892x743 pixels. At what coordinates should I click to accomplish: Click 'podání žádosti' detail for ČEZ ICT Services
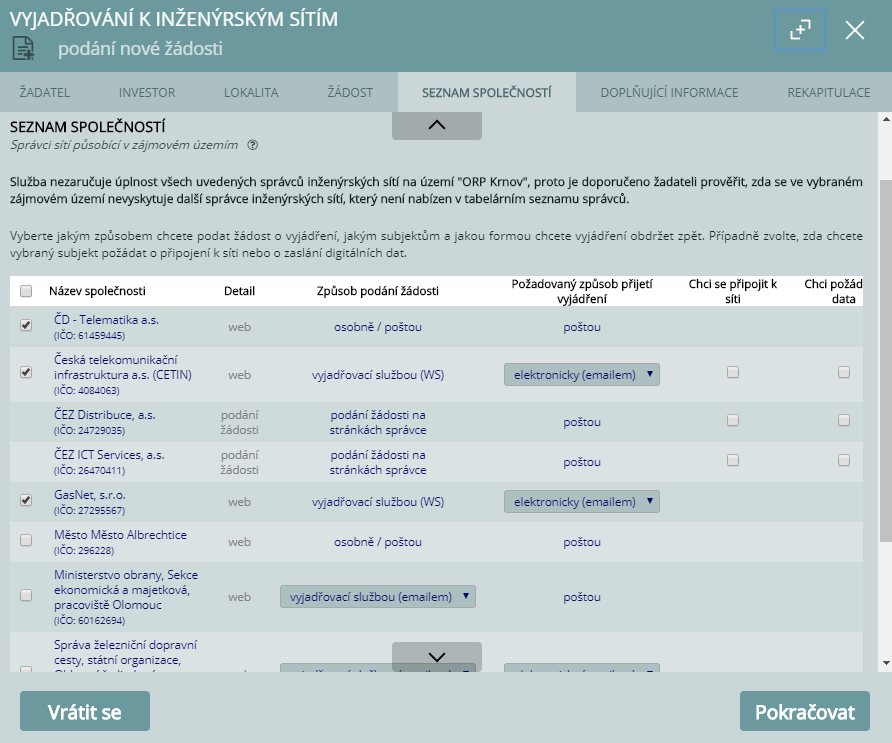point(239,462)
